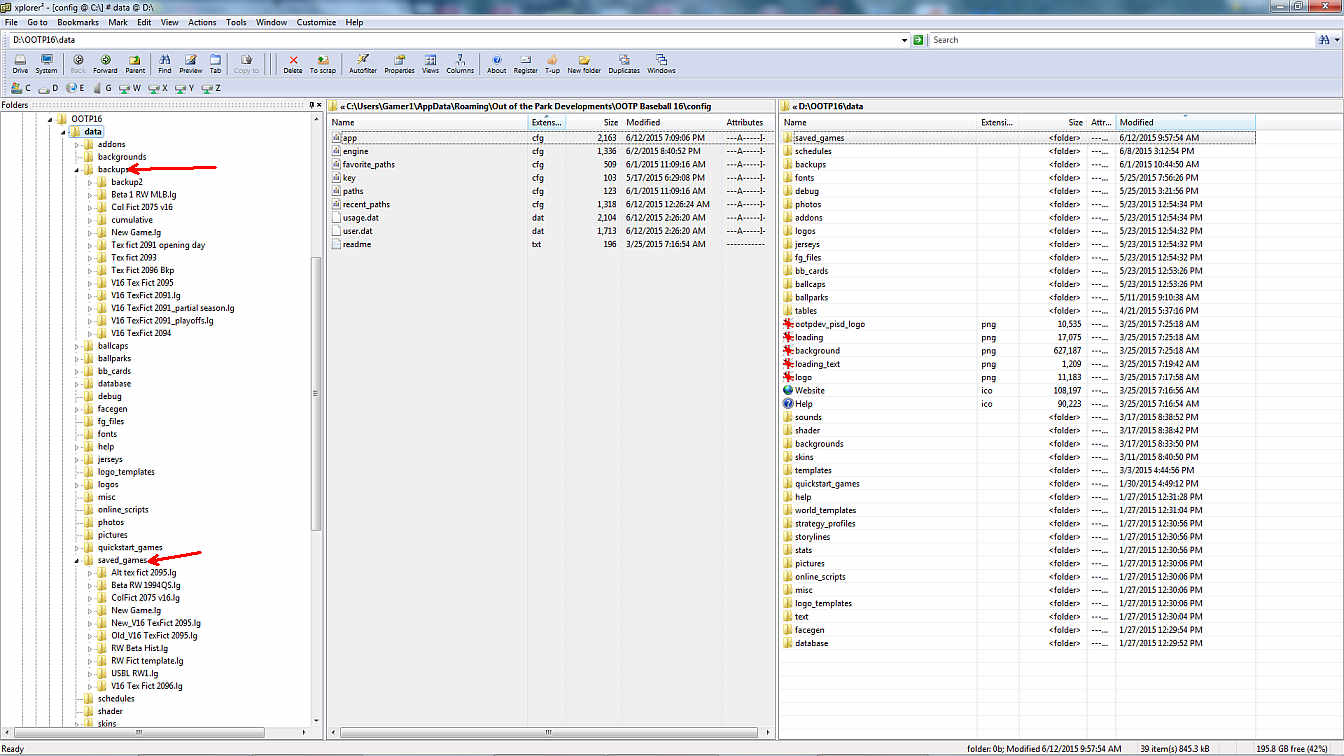Open Properties from the toolbar
Screen dimensions: 1344x756
399,63
